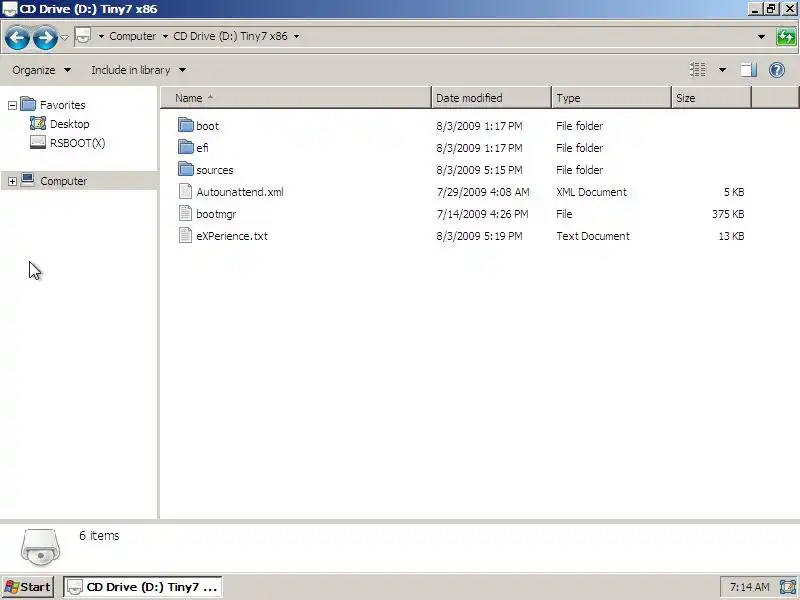Collapse the Favorites tree node
Viewport: 800px width, 600px height.
tap(12, 106)
